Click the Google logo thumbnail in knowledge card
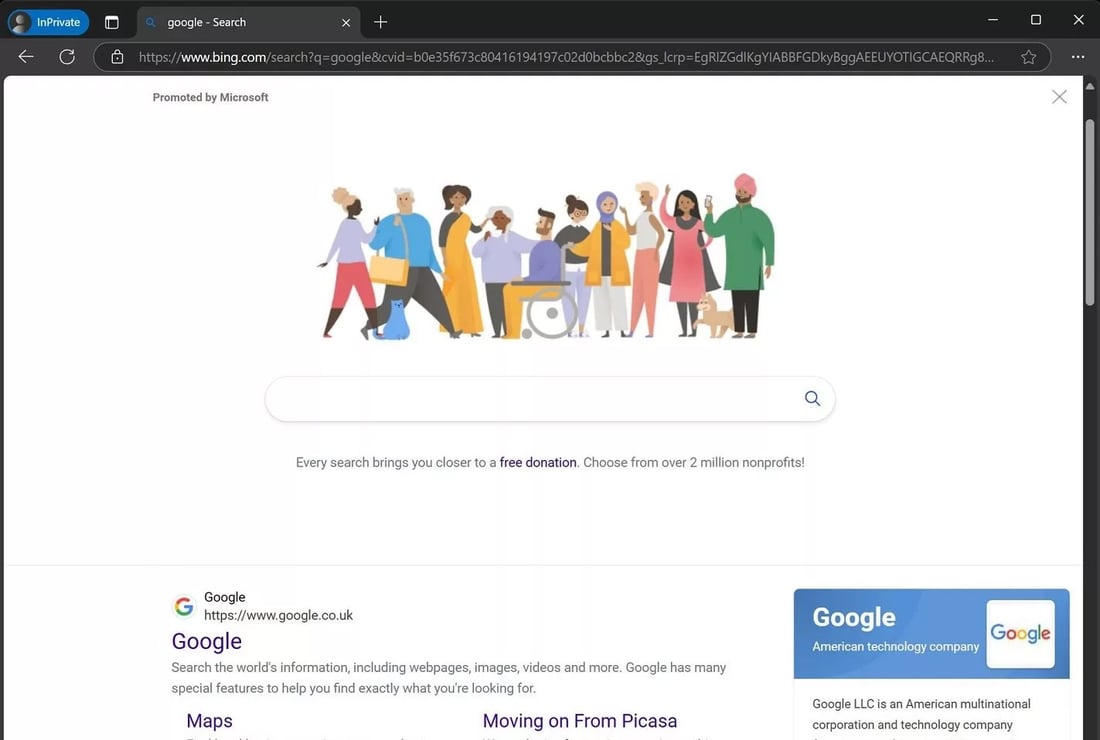Image resolution: width=1100 pixels, height=740 pixels. [x=1020, y=633]
